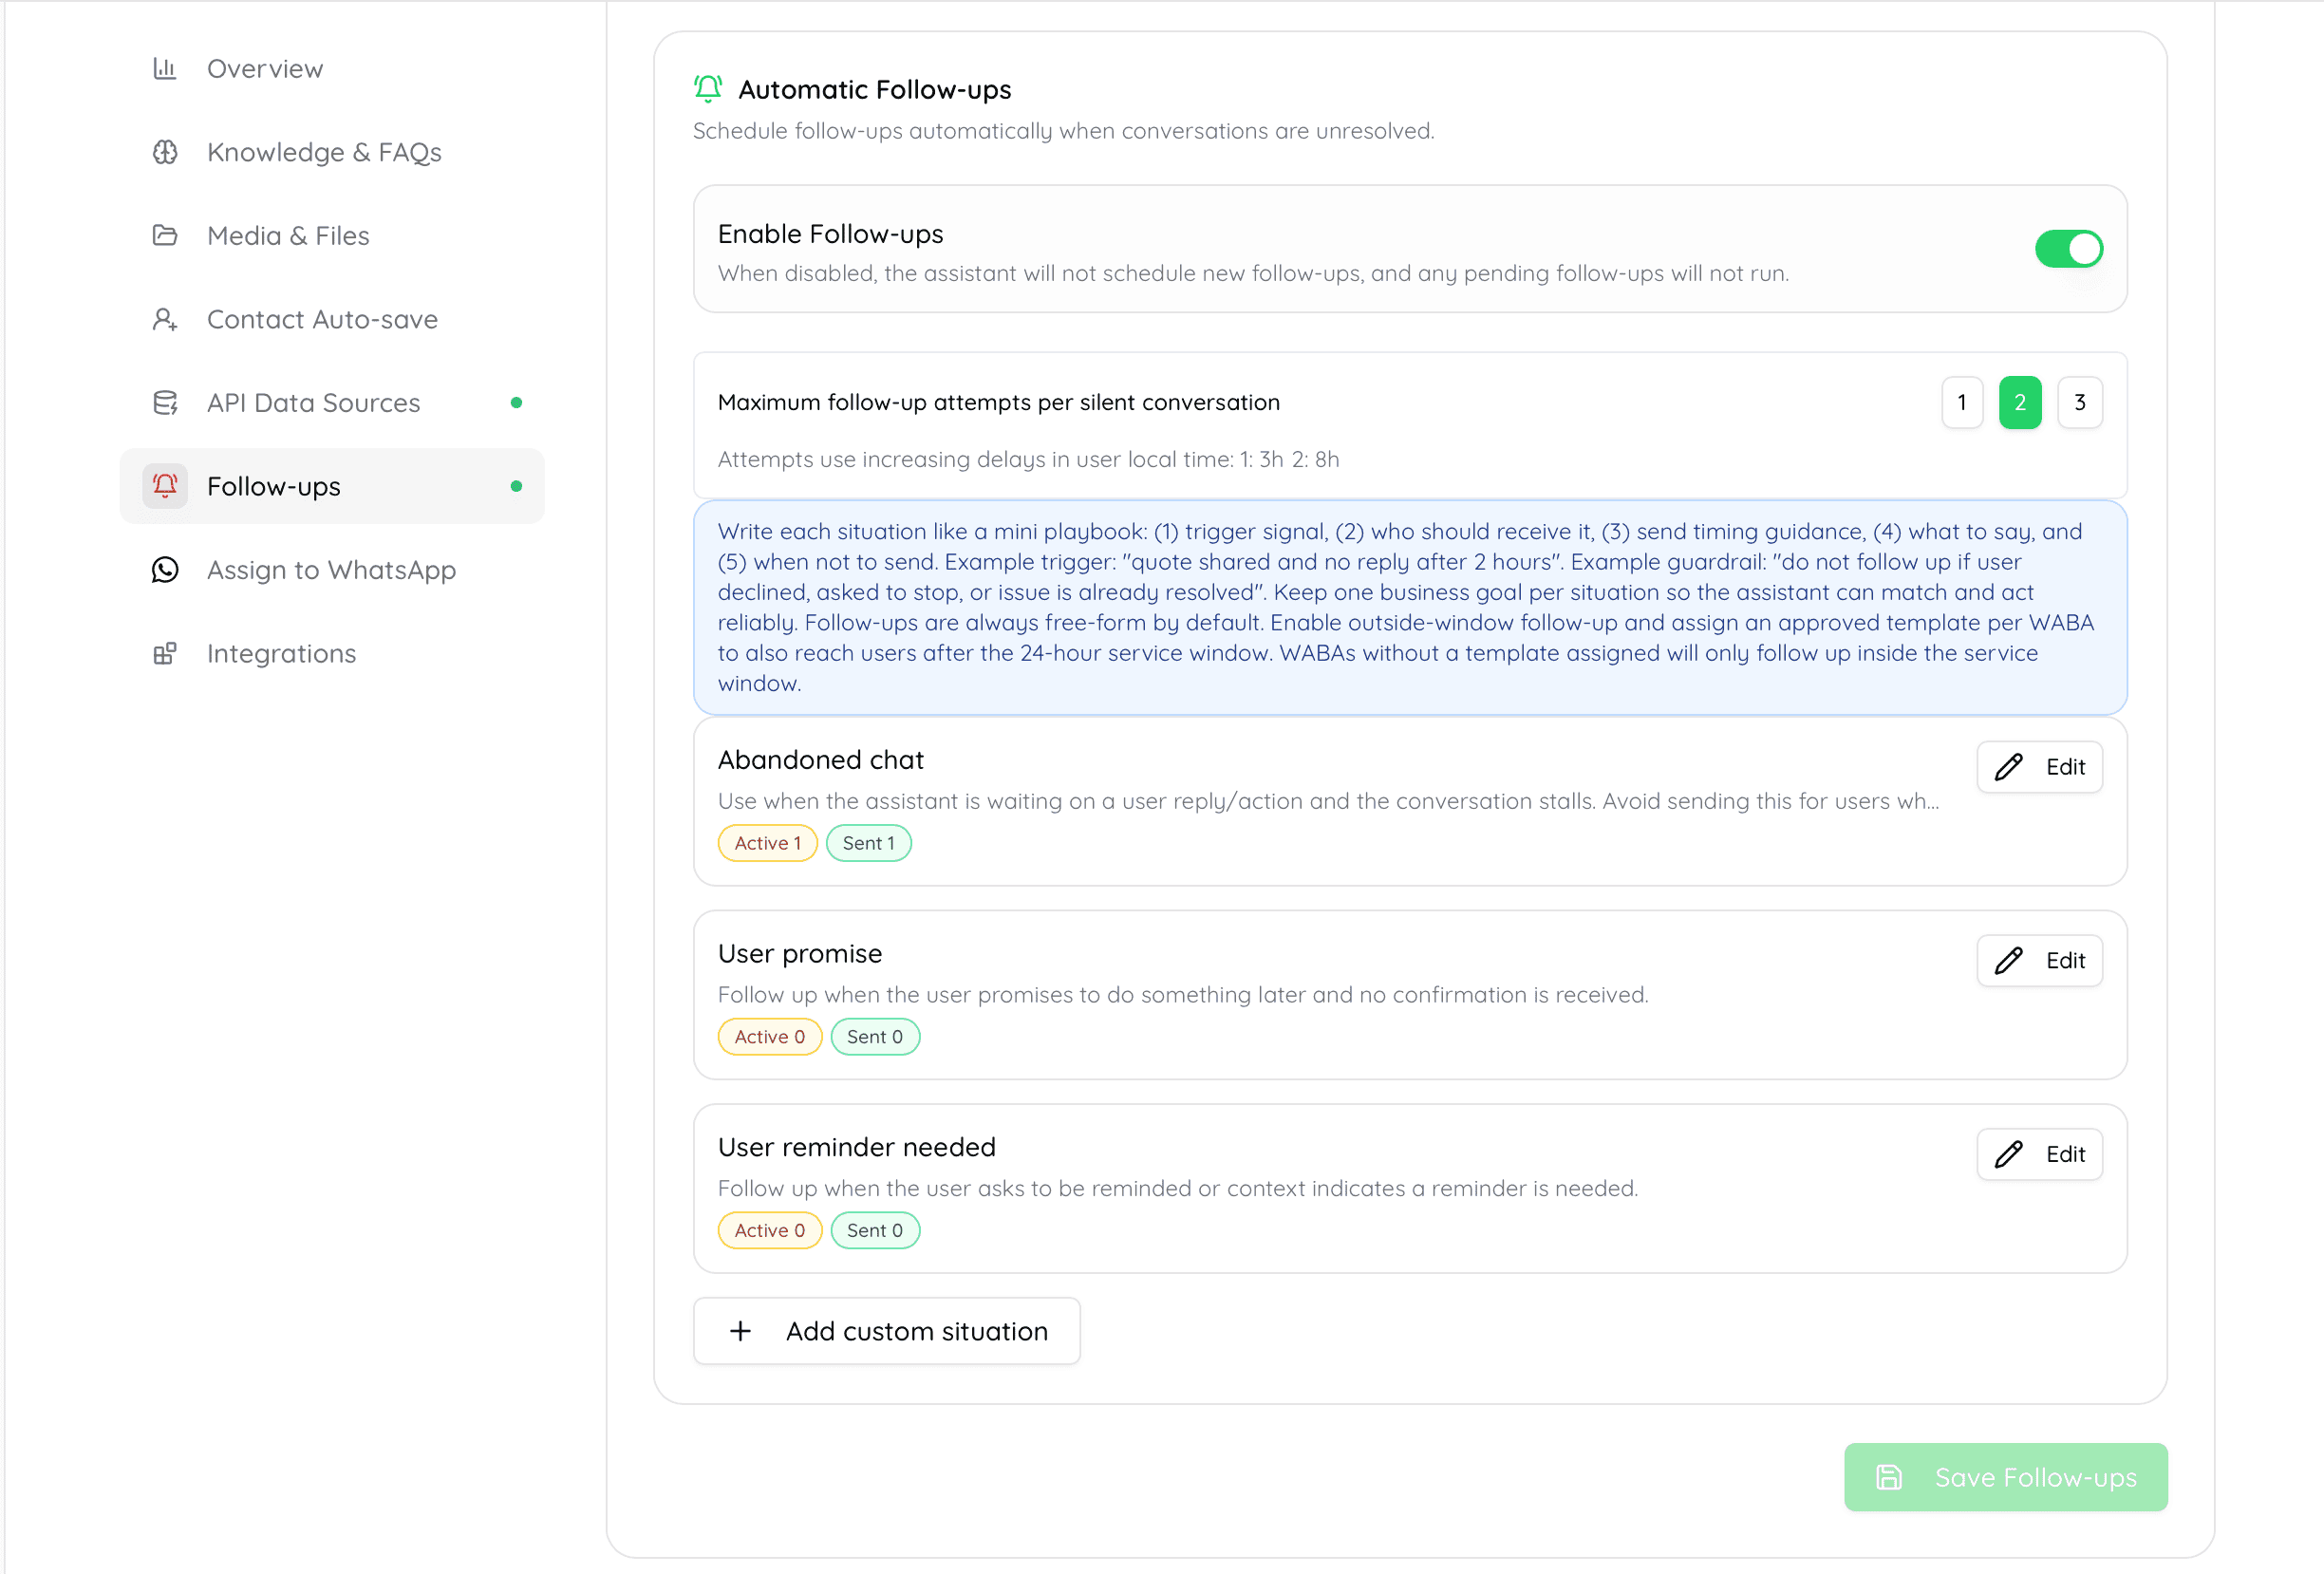
Task: Add custom situation
Action: click(887, 1331)
